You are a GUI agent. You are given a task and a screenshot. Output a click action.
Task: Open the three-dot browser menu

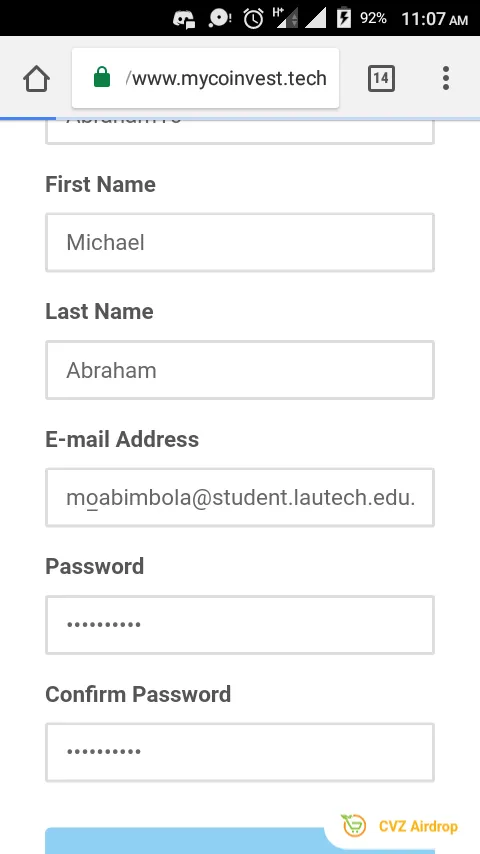(446, 78)
